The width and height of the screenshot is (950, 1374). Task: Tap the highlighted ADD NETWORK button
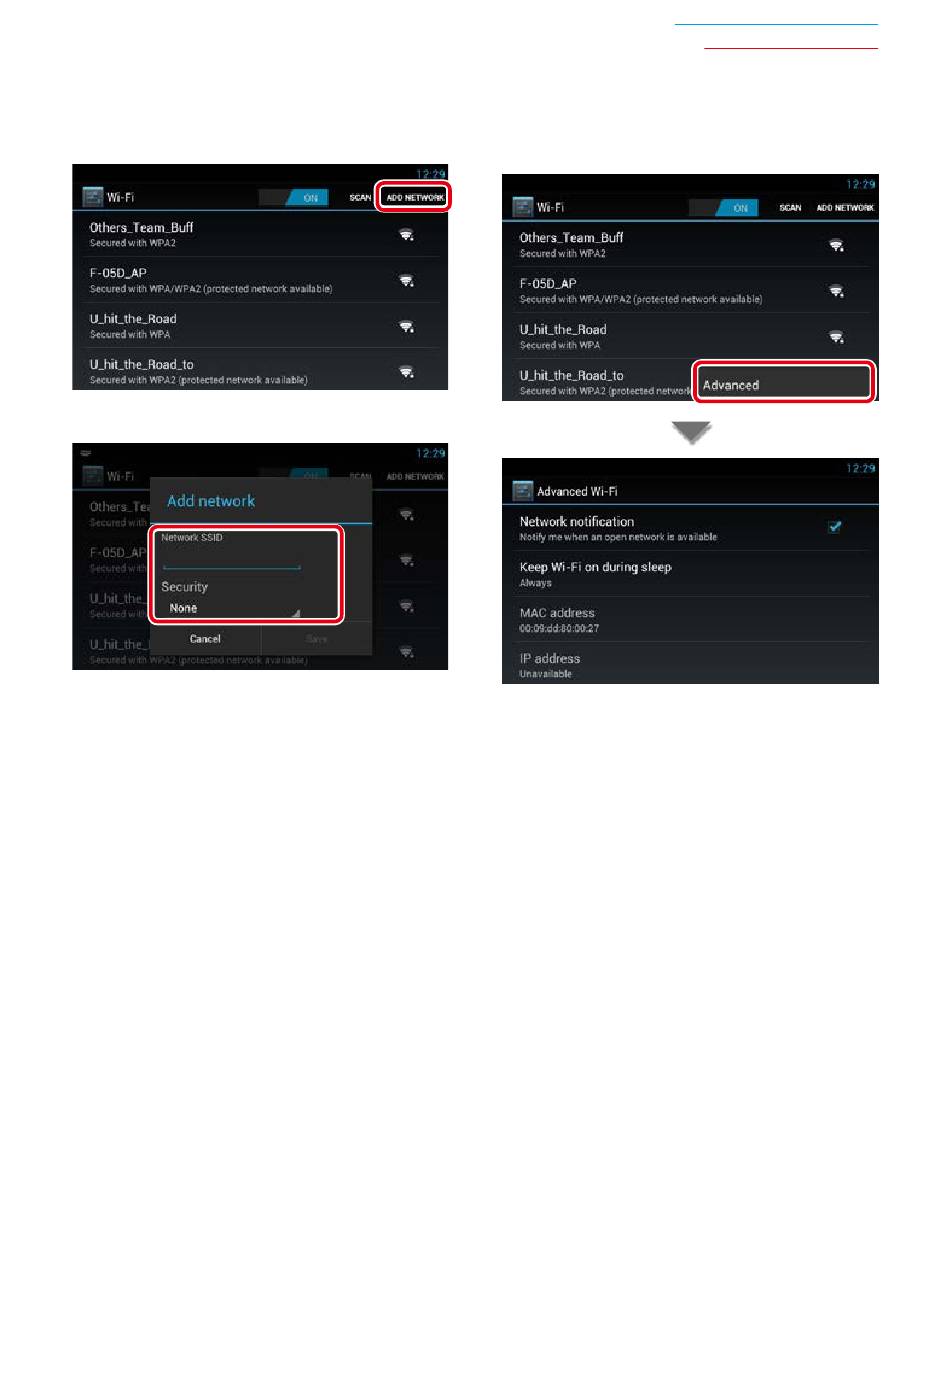(x=414, y=197)
